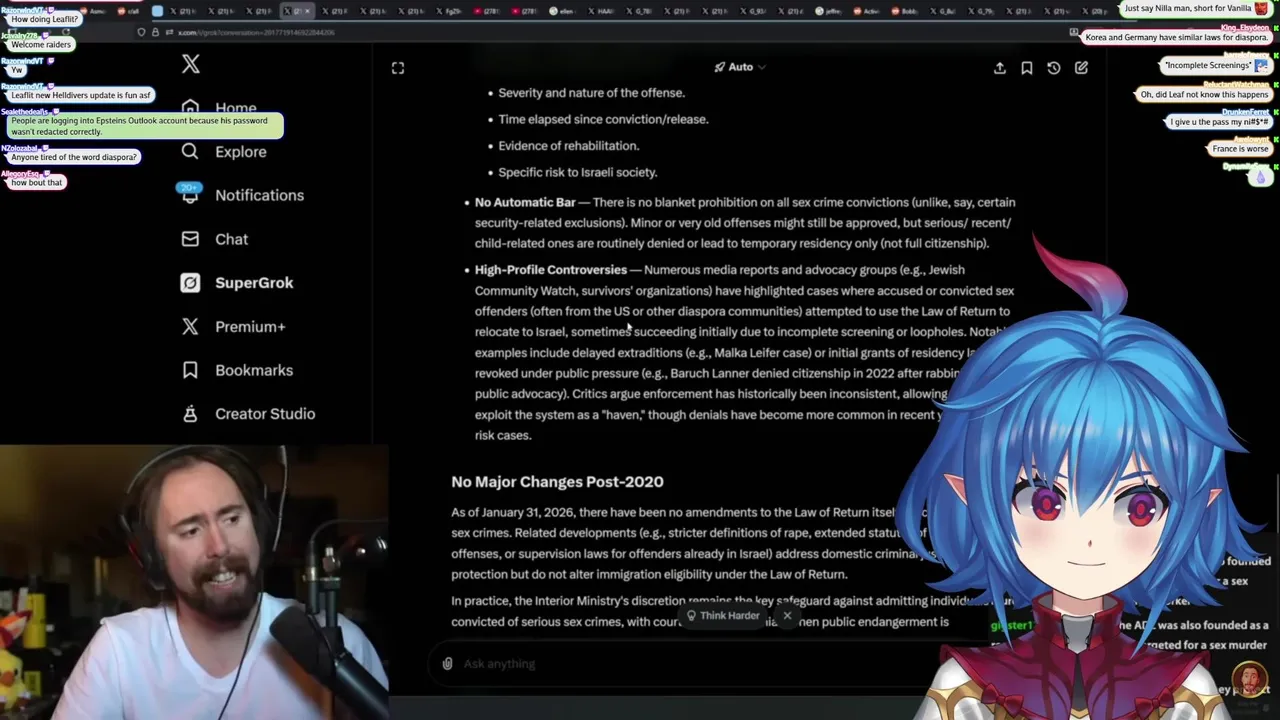Viewport: 1280px width, 720px height.
Task: Click 'Korea and Germany have similar laws' chat message
Action: 1178,37
